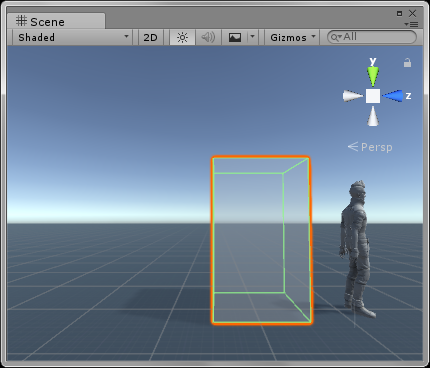Open effects dropdown arrow next to image icon

pyautogui.click(x=252, y=37)
